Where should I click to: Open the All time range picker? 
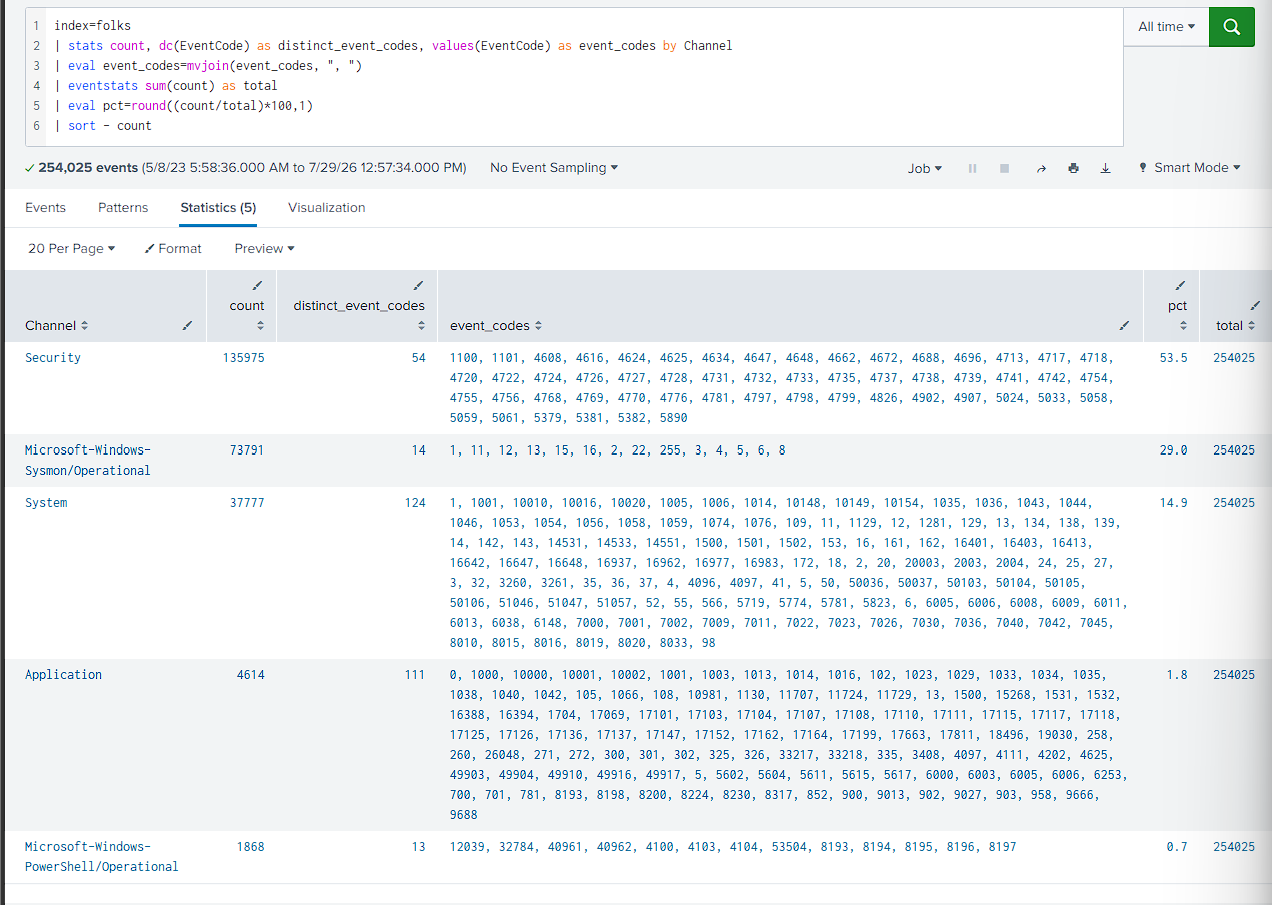[x=1166, y=27]
